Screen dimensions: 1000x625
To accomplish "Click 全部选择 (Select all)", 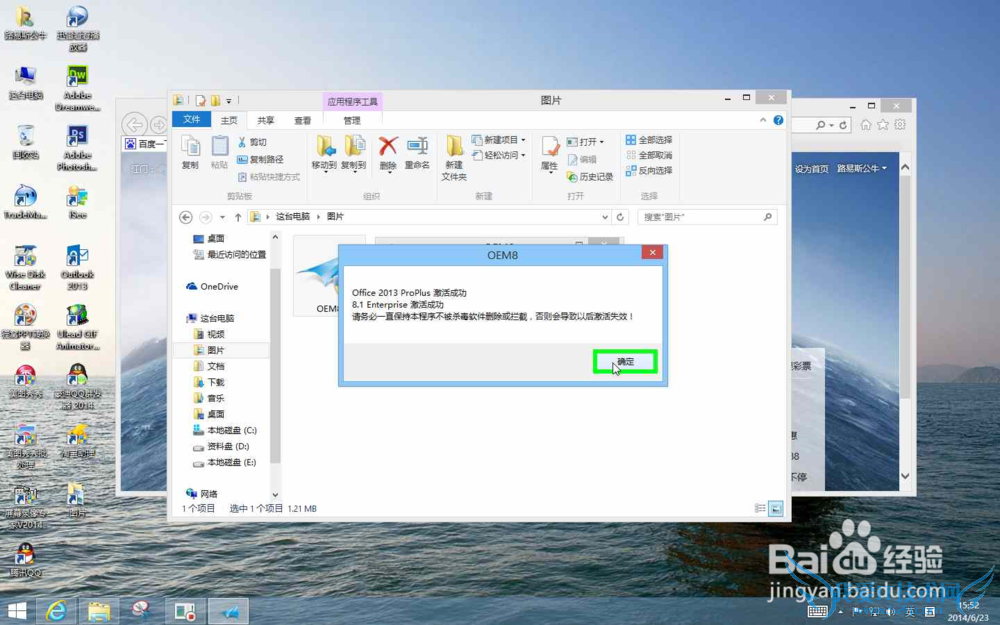I will pyautogui.click(x=649, y=140).
